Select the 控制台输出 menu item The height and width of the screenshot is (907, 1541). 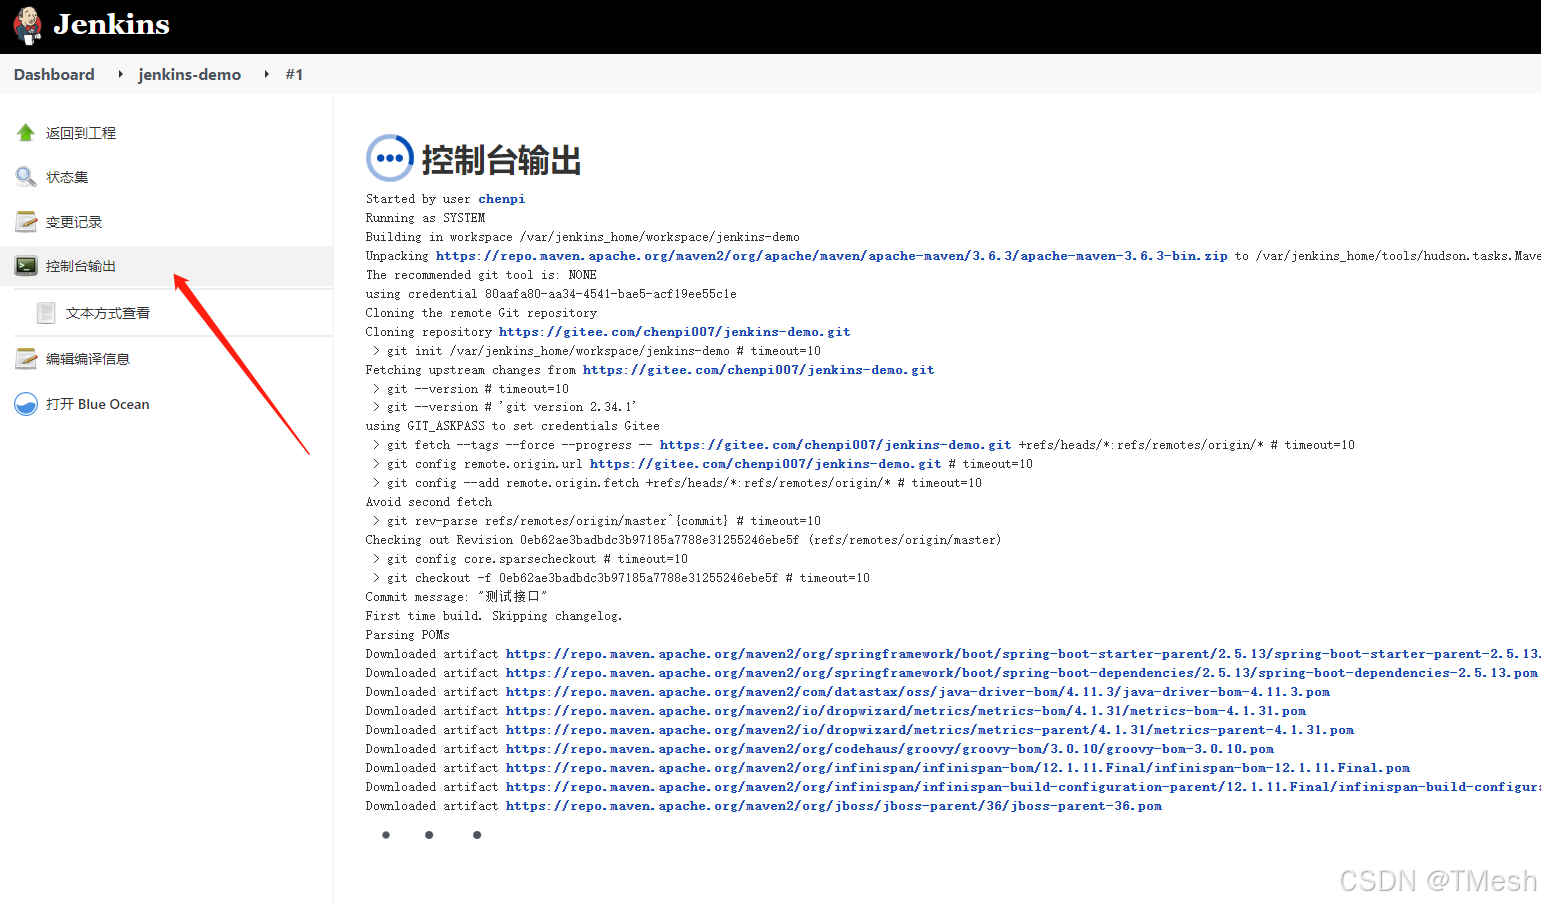(x=81, y=266)
